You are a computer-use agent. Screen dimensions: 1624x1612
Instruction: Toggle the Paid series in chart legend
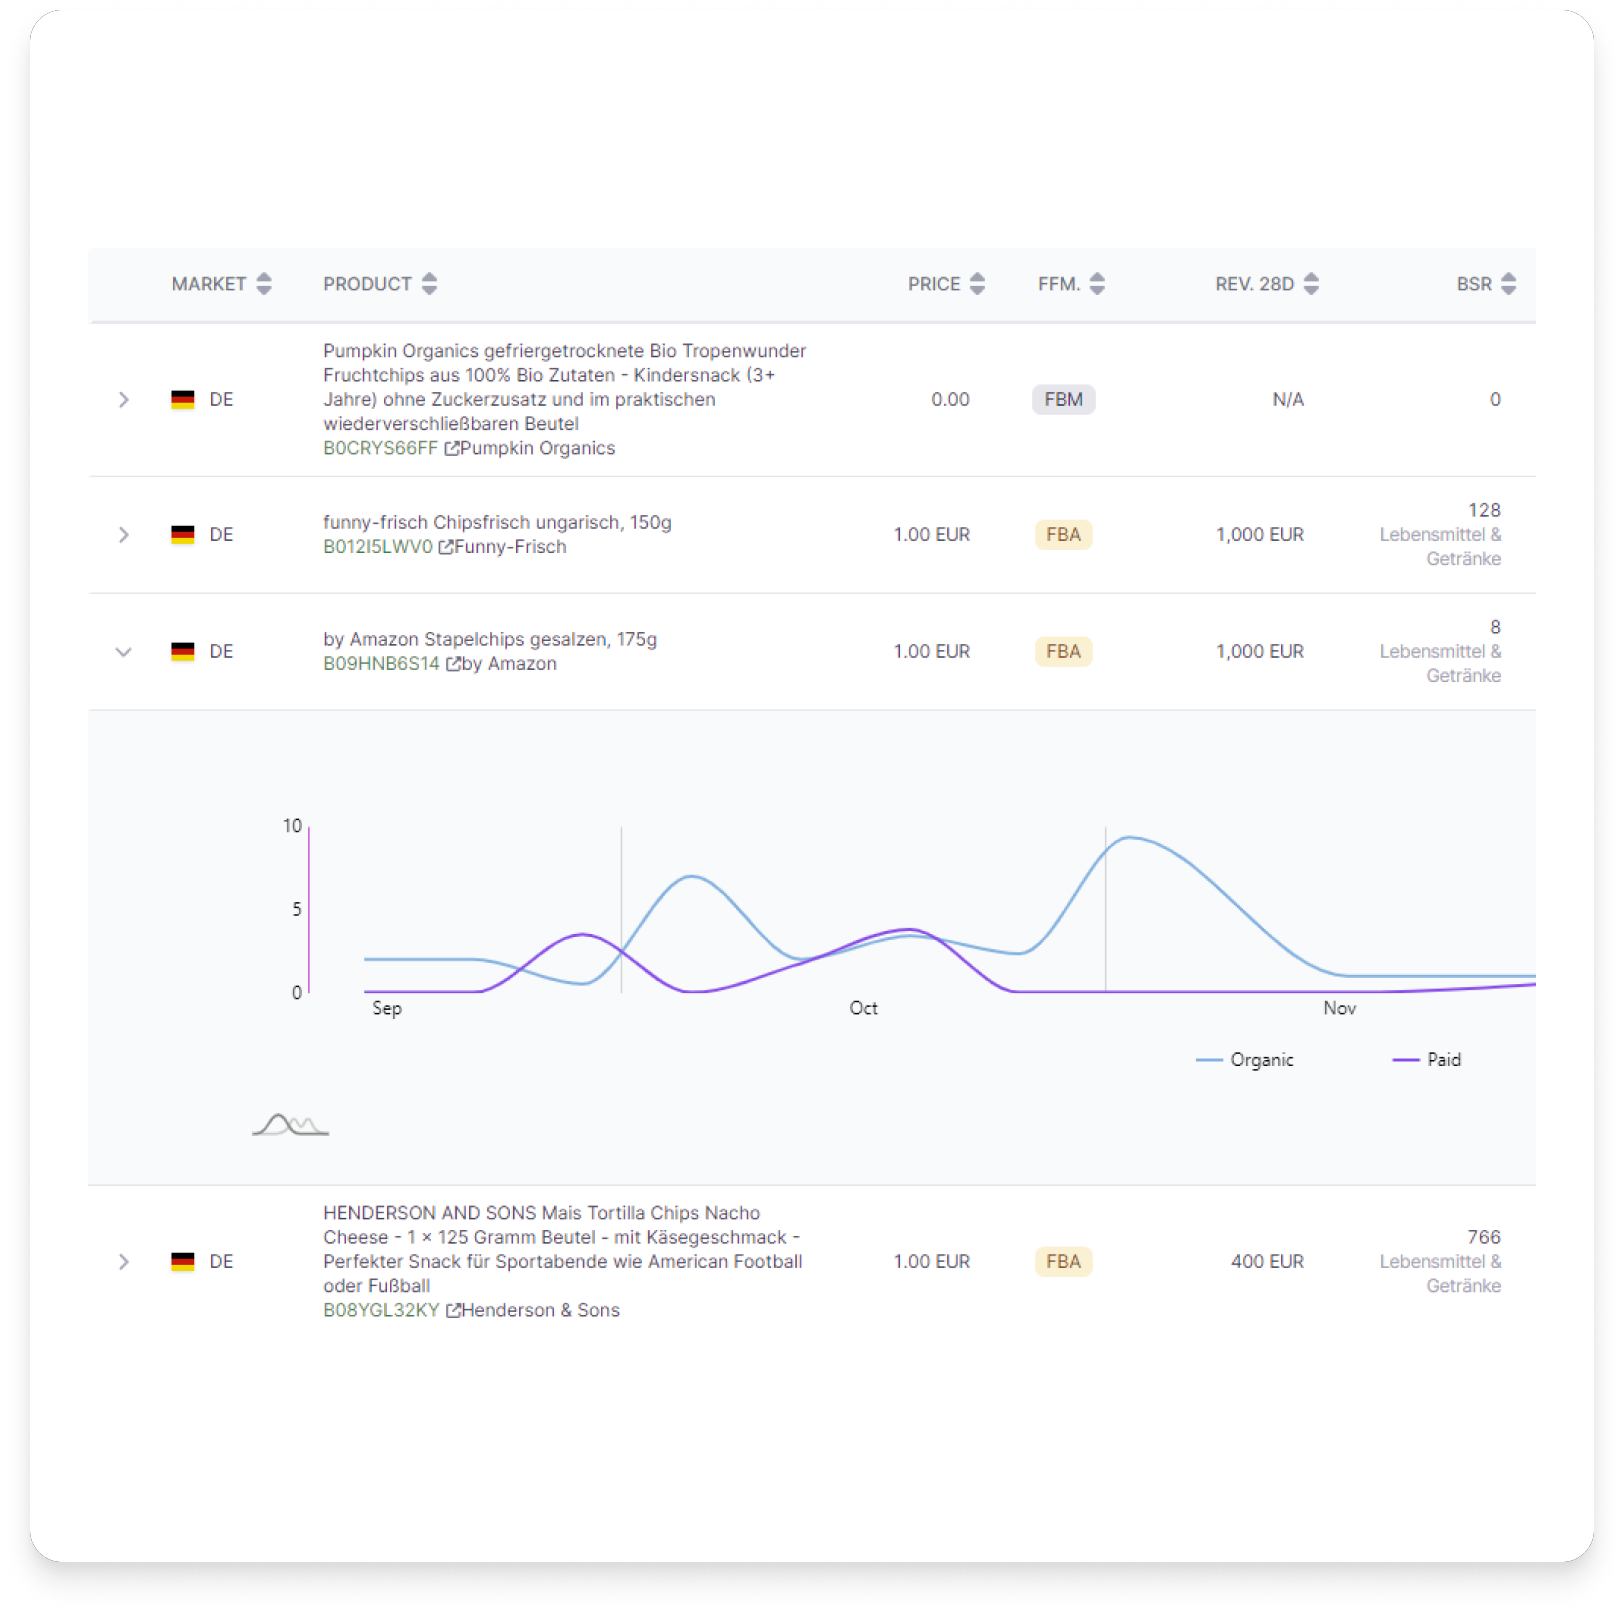pos(1427,1060)
